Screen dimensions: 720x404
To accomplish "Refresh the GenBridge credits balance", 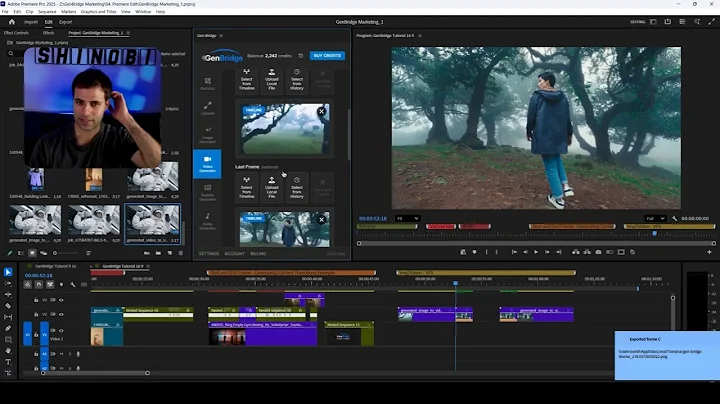I will click(300, 56).
